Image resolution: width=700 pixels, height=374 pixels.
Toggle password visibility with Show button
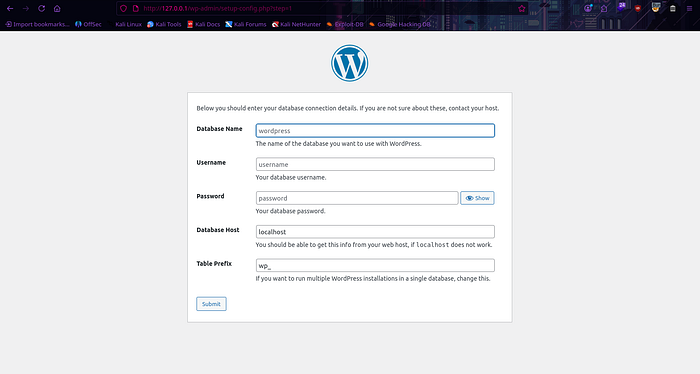pos(477,198)
